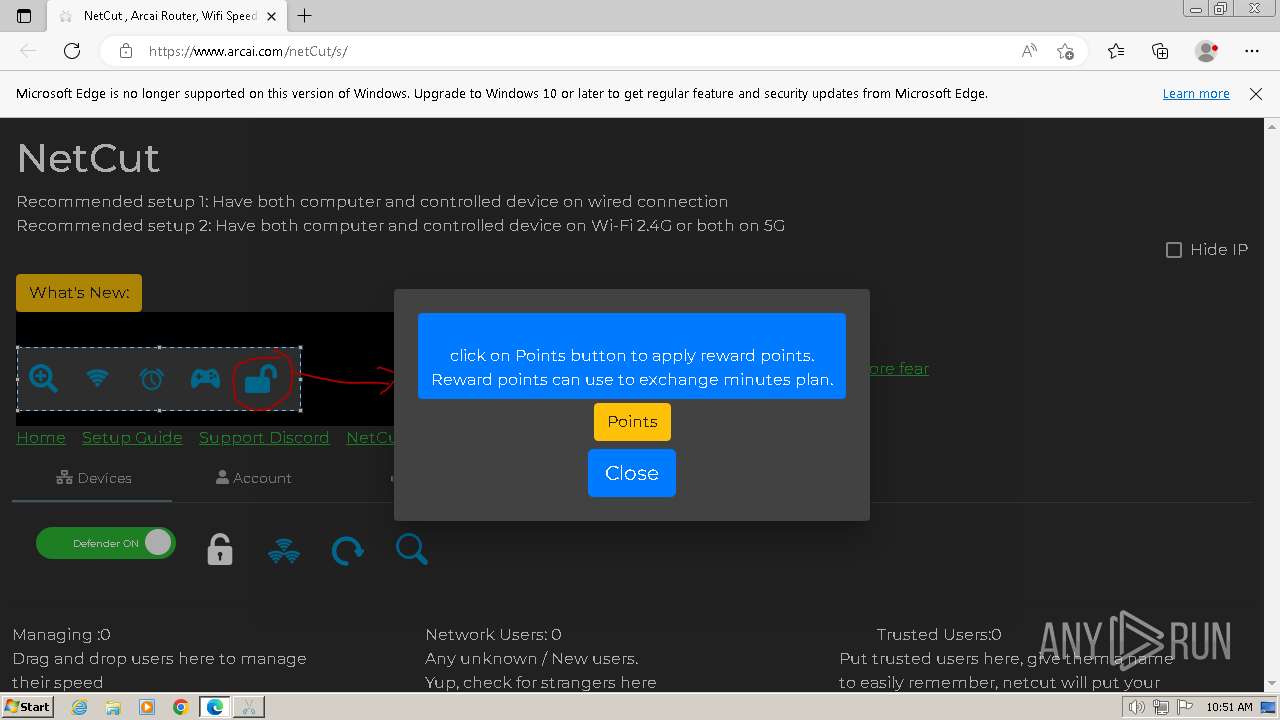Screen dimensions: 1280x720
Task: Switch to the Account tab
Action: click(253, 478)
